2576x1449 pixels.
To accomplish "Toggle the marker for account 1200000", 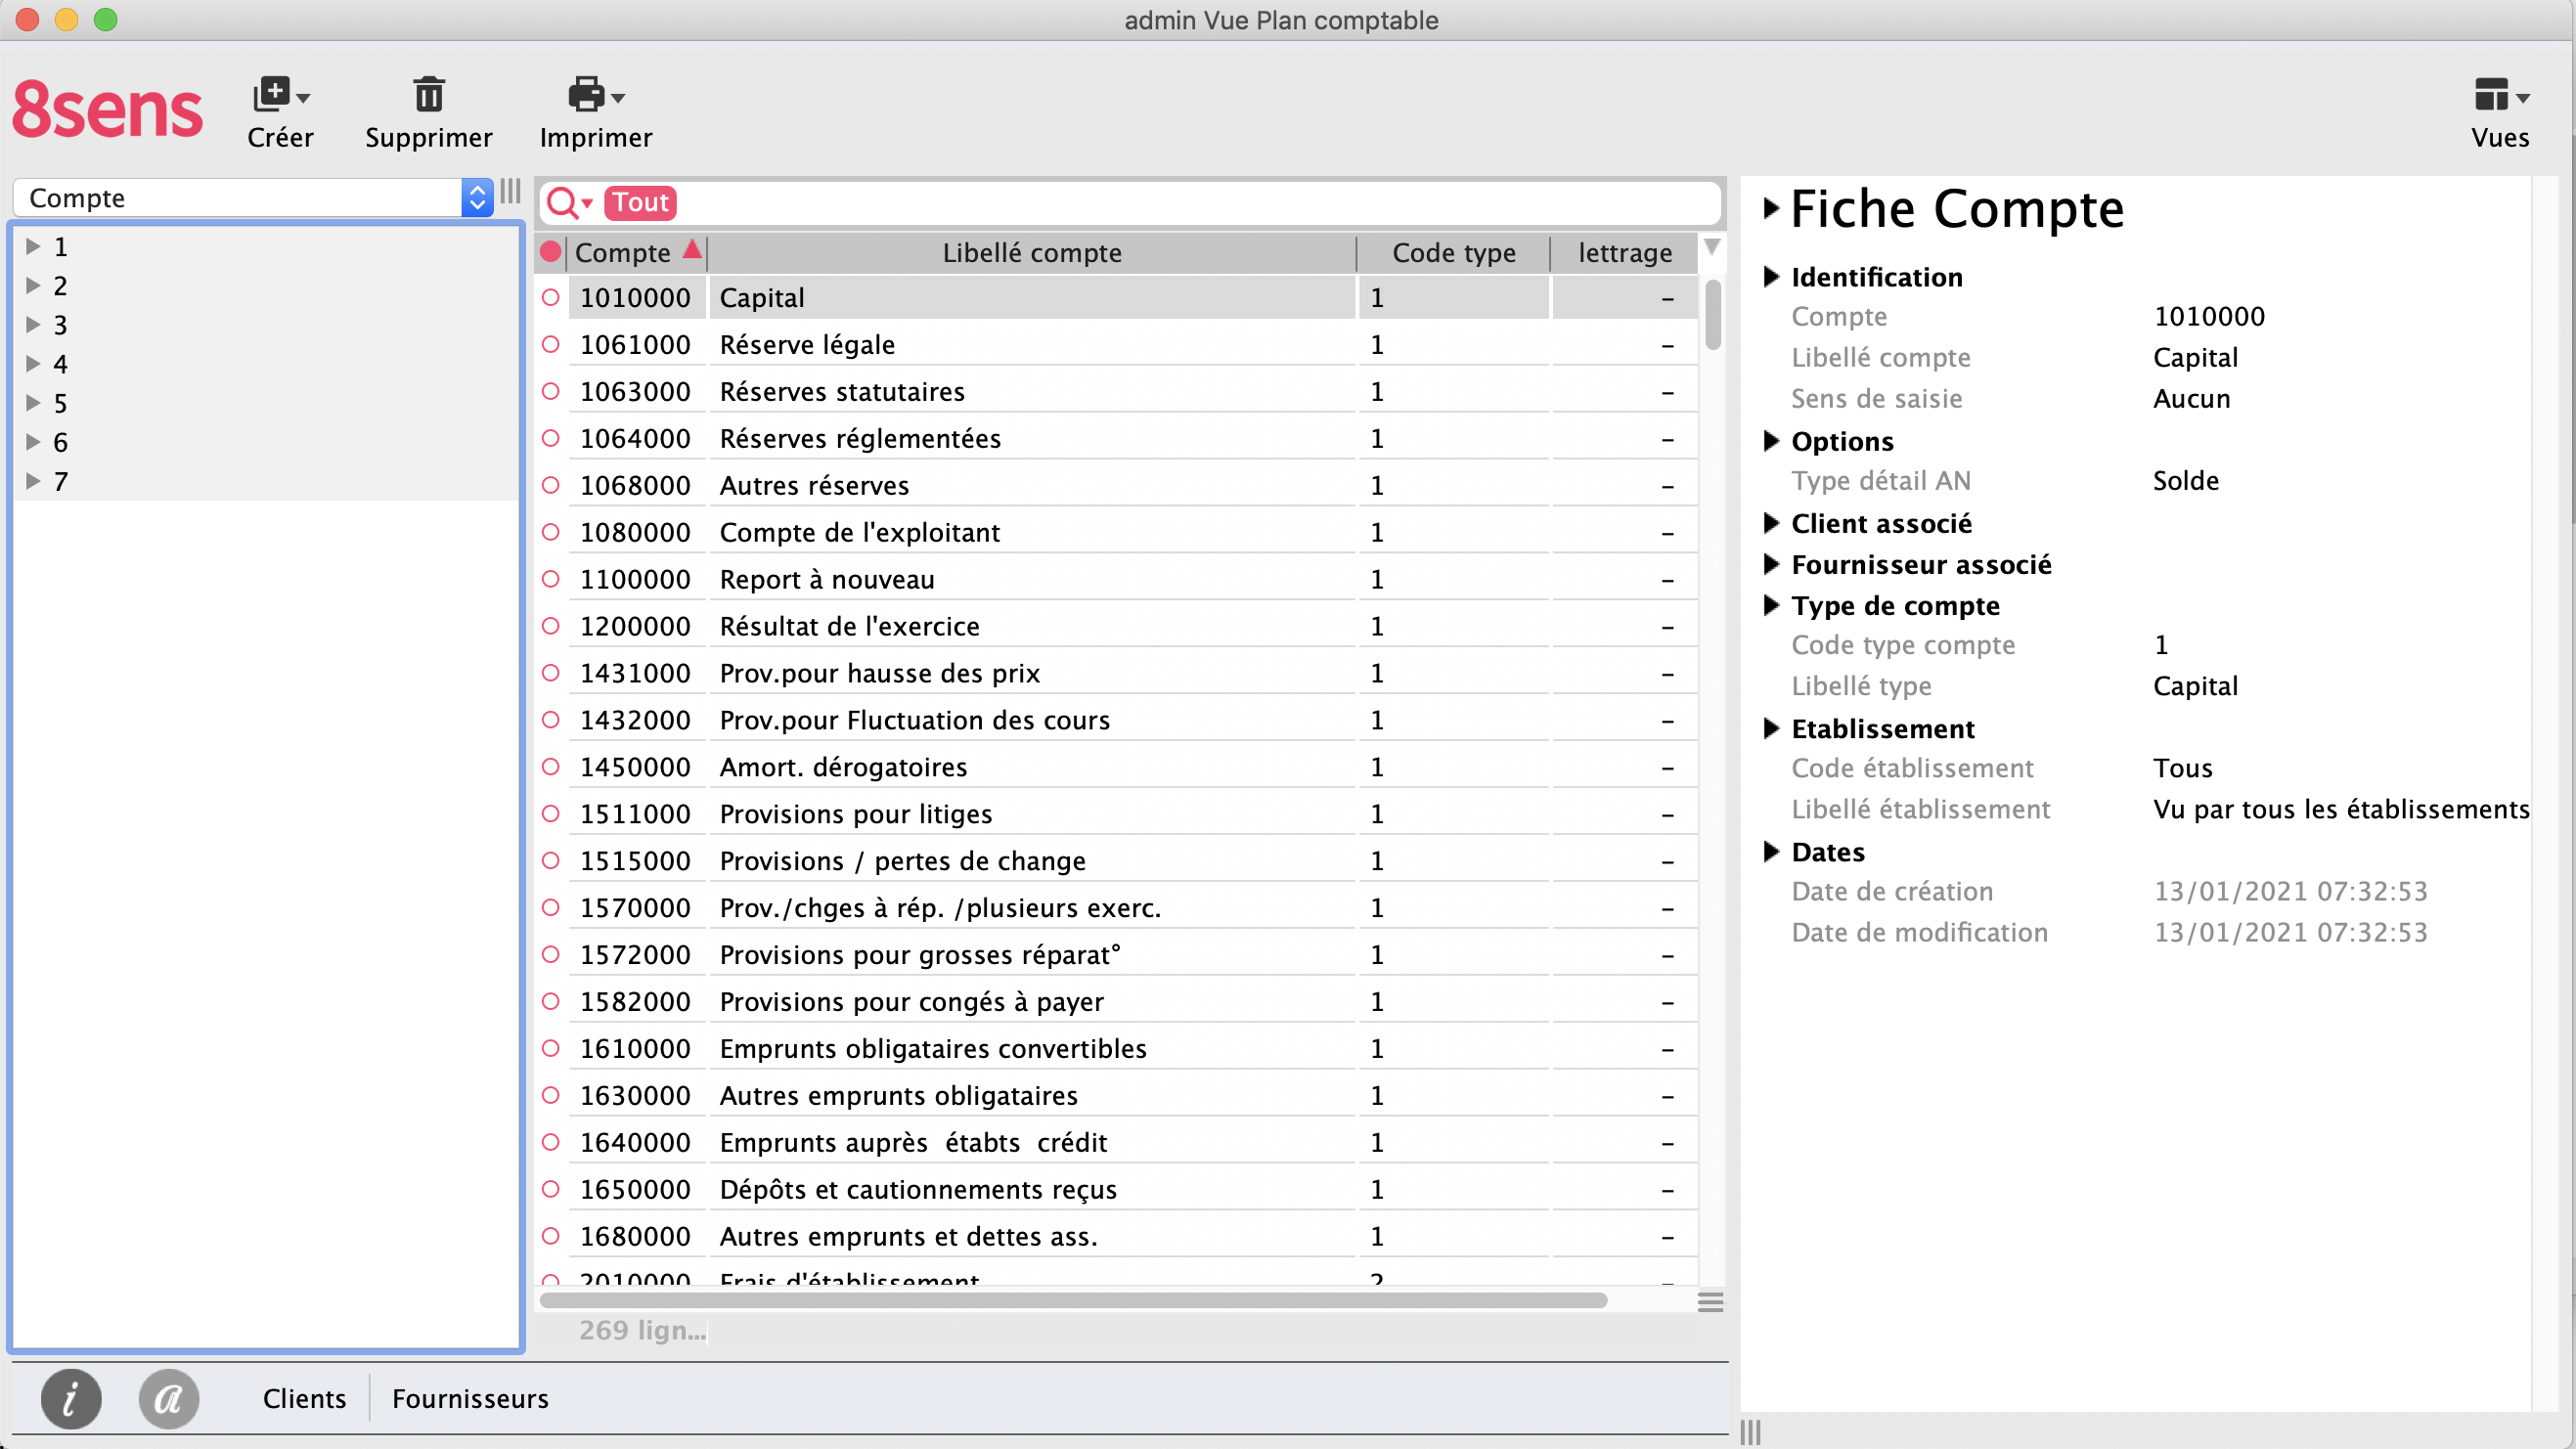I will coord(550,627).
